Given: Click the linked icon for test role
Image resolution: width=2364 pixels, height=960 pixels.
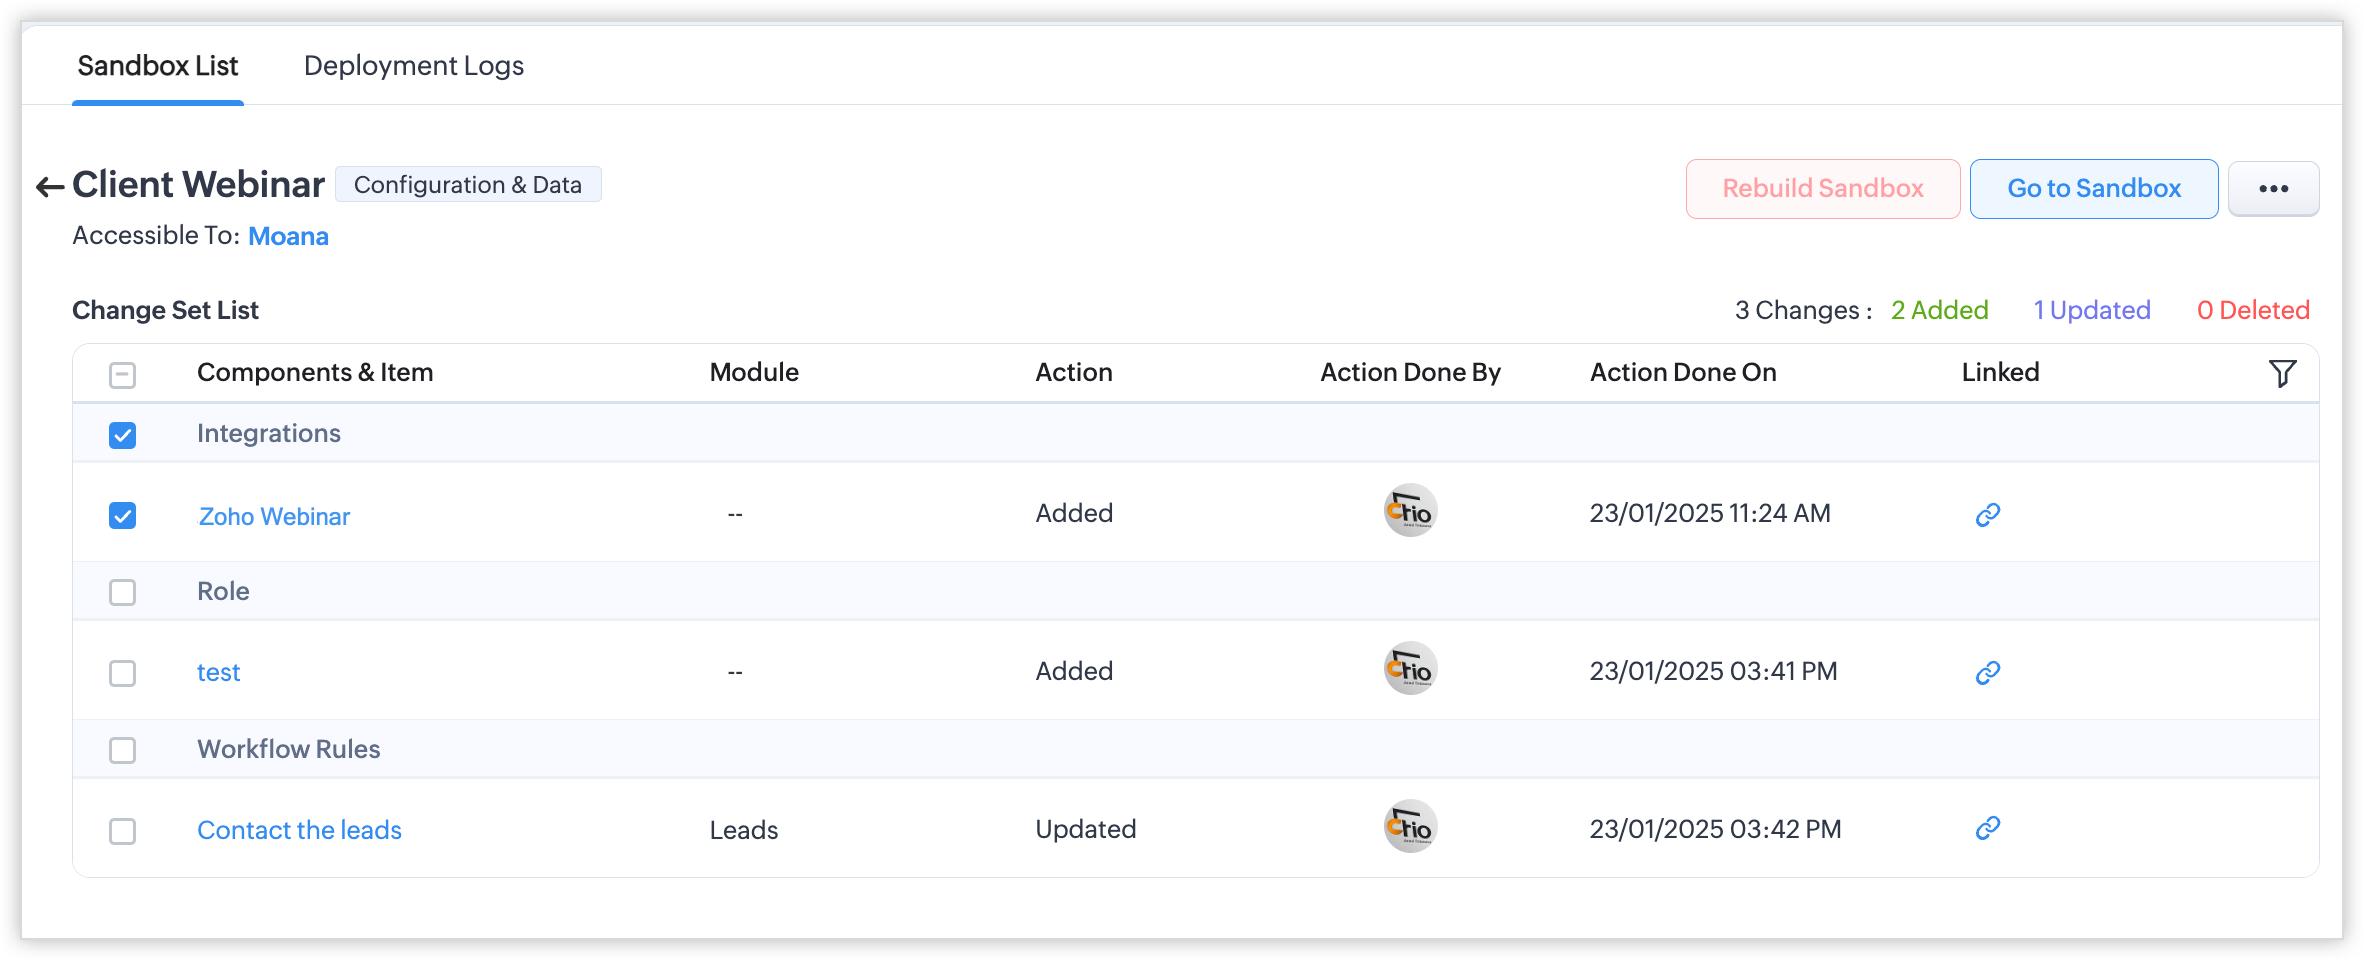Looking at the screenshot, I should pyautogui.click(x=1987, y=673).
